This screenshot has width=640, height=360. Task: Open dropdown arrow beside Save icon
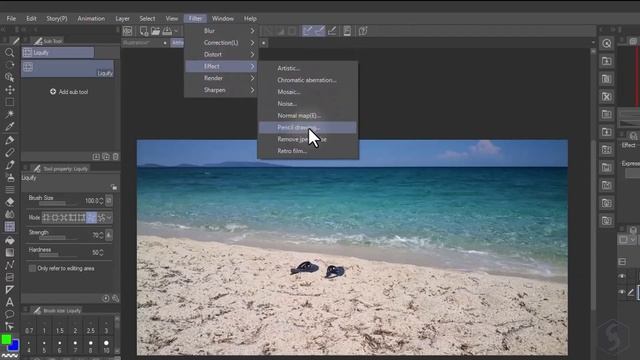(176, 31)
